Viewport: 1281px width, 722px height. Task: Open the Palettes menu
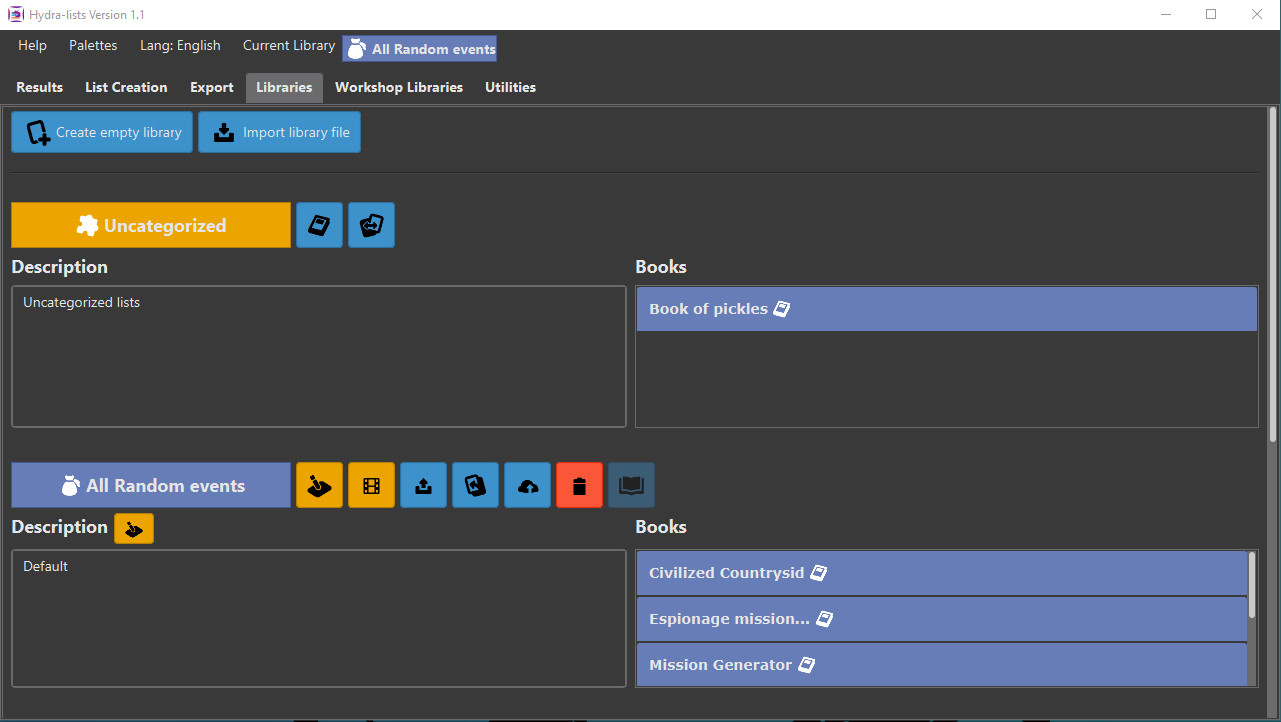[93, 45]
